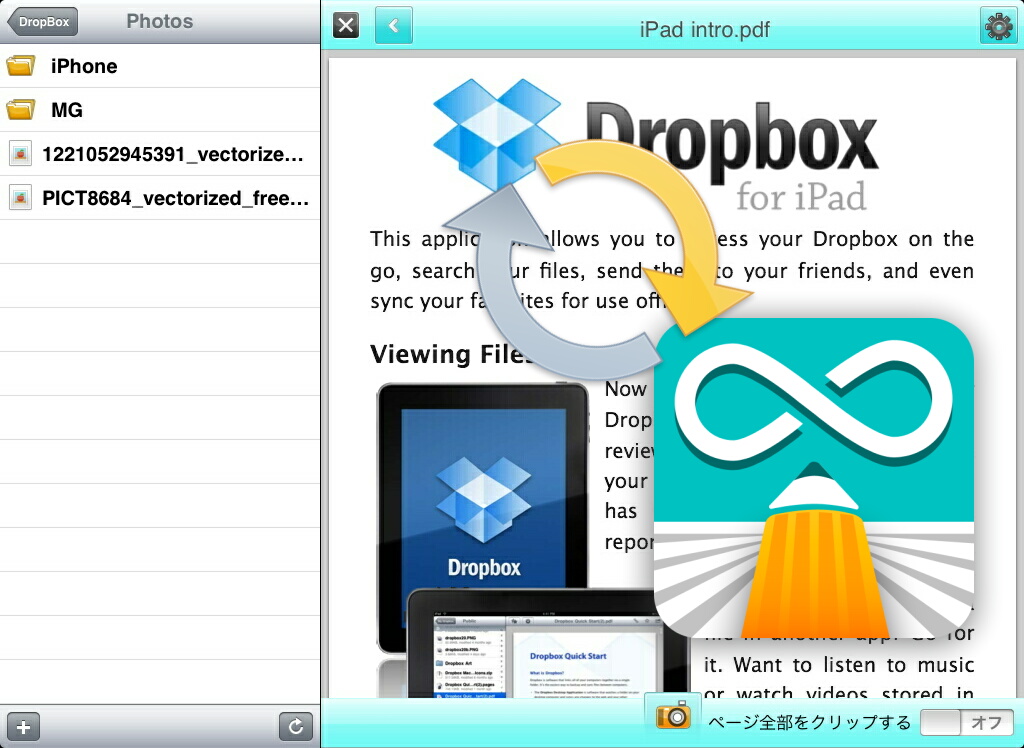Click the ページ全部をクリップする label
Image resolution: width=1024 pixels, height=748 pixels.
click(809, 722)
